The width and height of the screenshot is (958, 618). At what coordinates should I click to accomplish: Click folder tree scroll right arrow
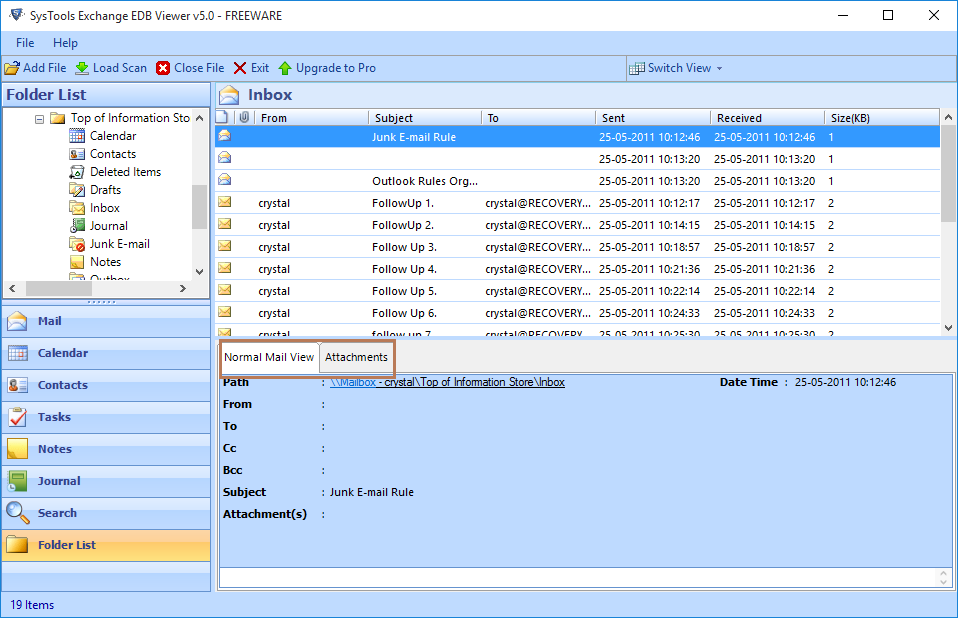183,288
